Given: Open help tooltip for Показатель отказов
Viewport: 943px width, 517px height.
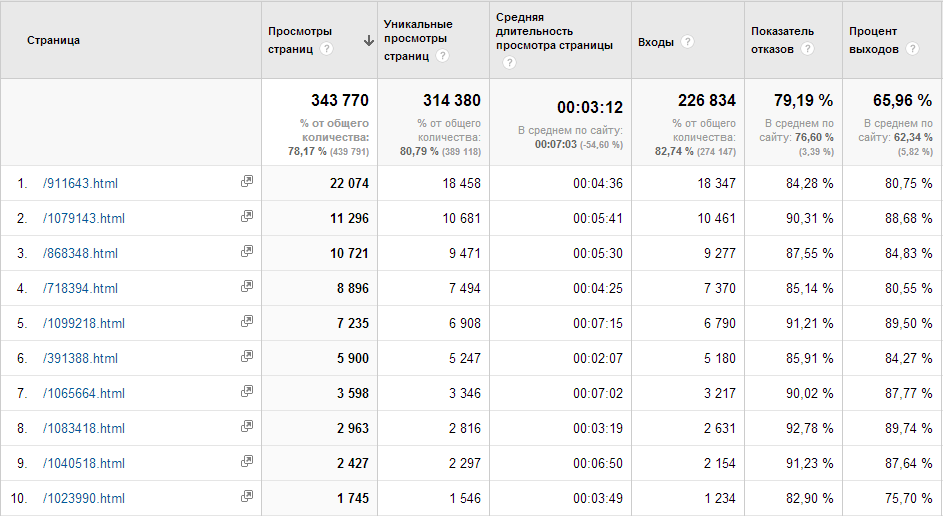Looking at the screenshot, I should [807, 49].
